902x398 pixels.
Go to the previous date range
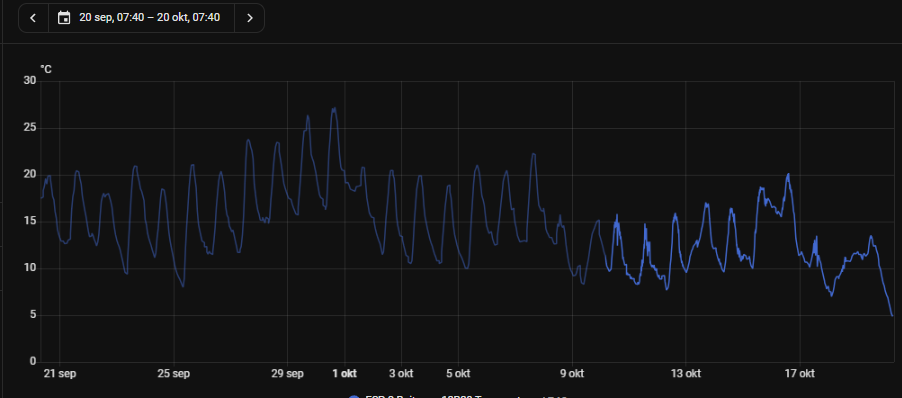point(33,18)
